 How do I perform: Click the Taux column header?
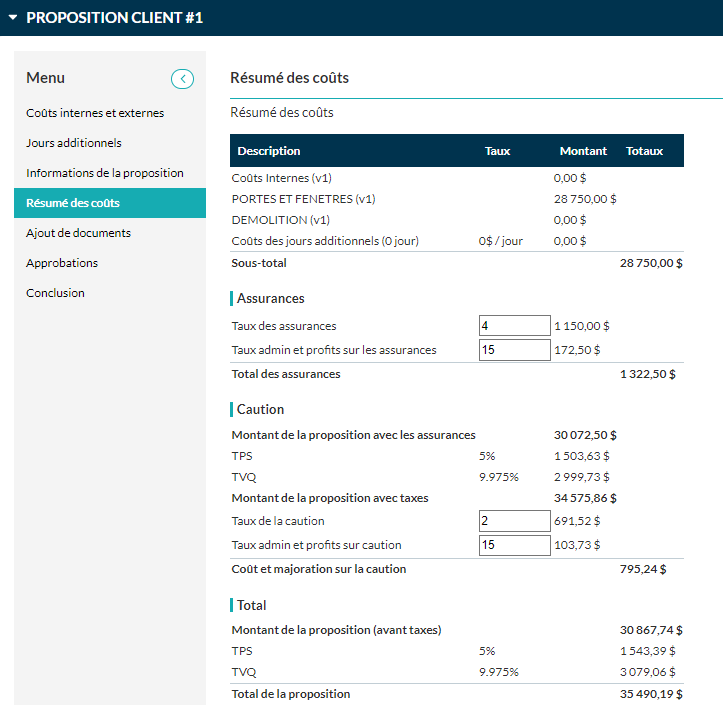click(x=497, y=151)
